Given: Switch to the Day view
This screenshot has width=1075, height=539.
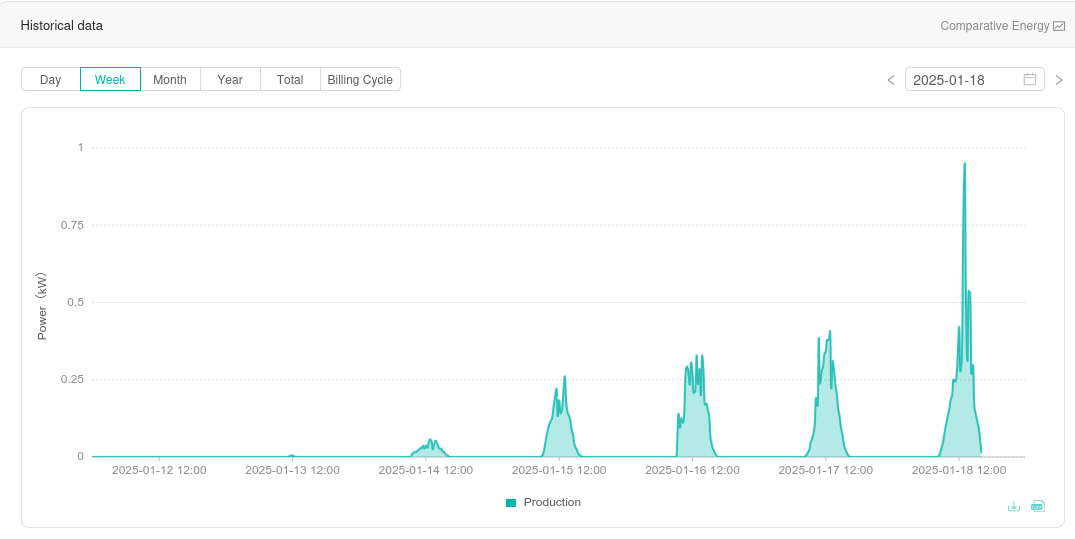Looking at the screenshot, I should pos(51,80).
